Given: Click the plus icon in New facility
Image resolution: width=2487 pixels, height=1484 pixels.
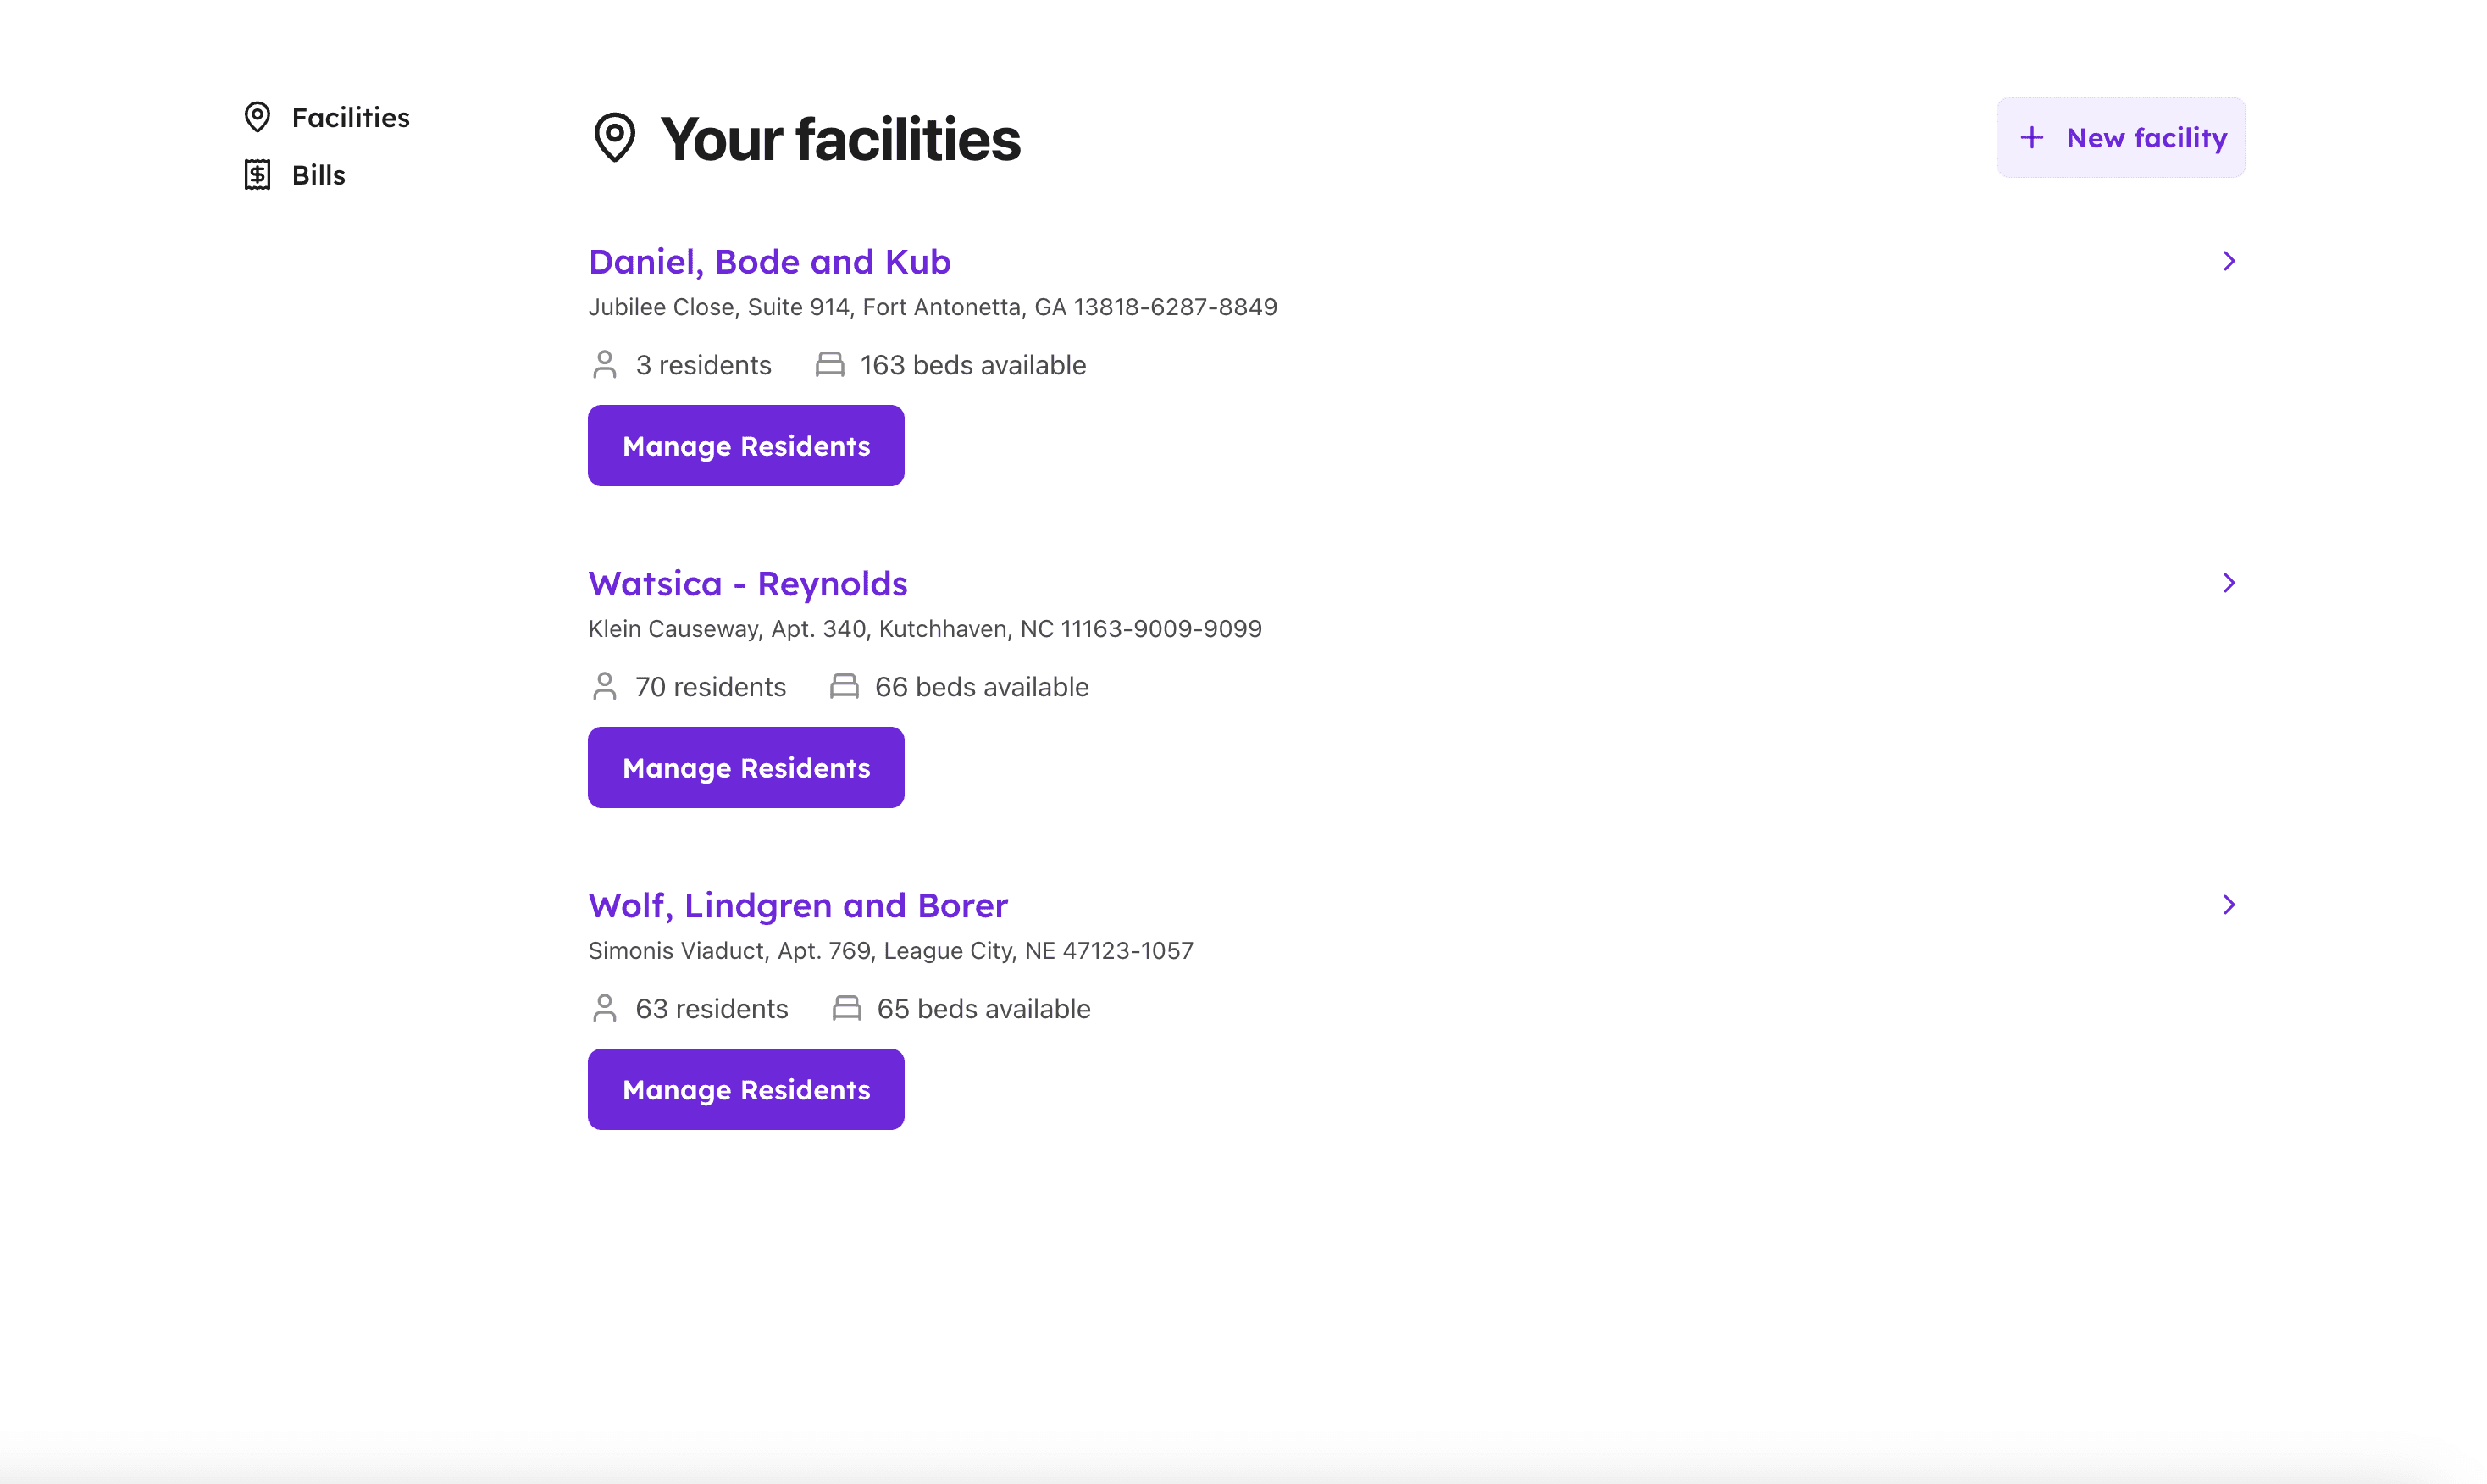Looking at the screenshot, I should [x=2031, y=138].
